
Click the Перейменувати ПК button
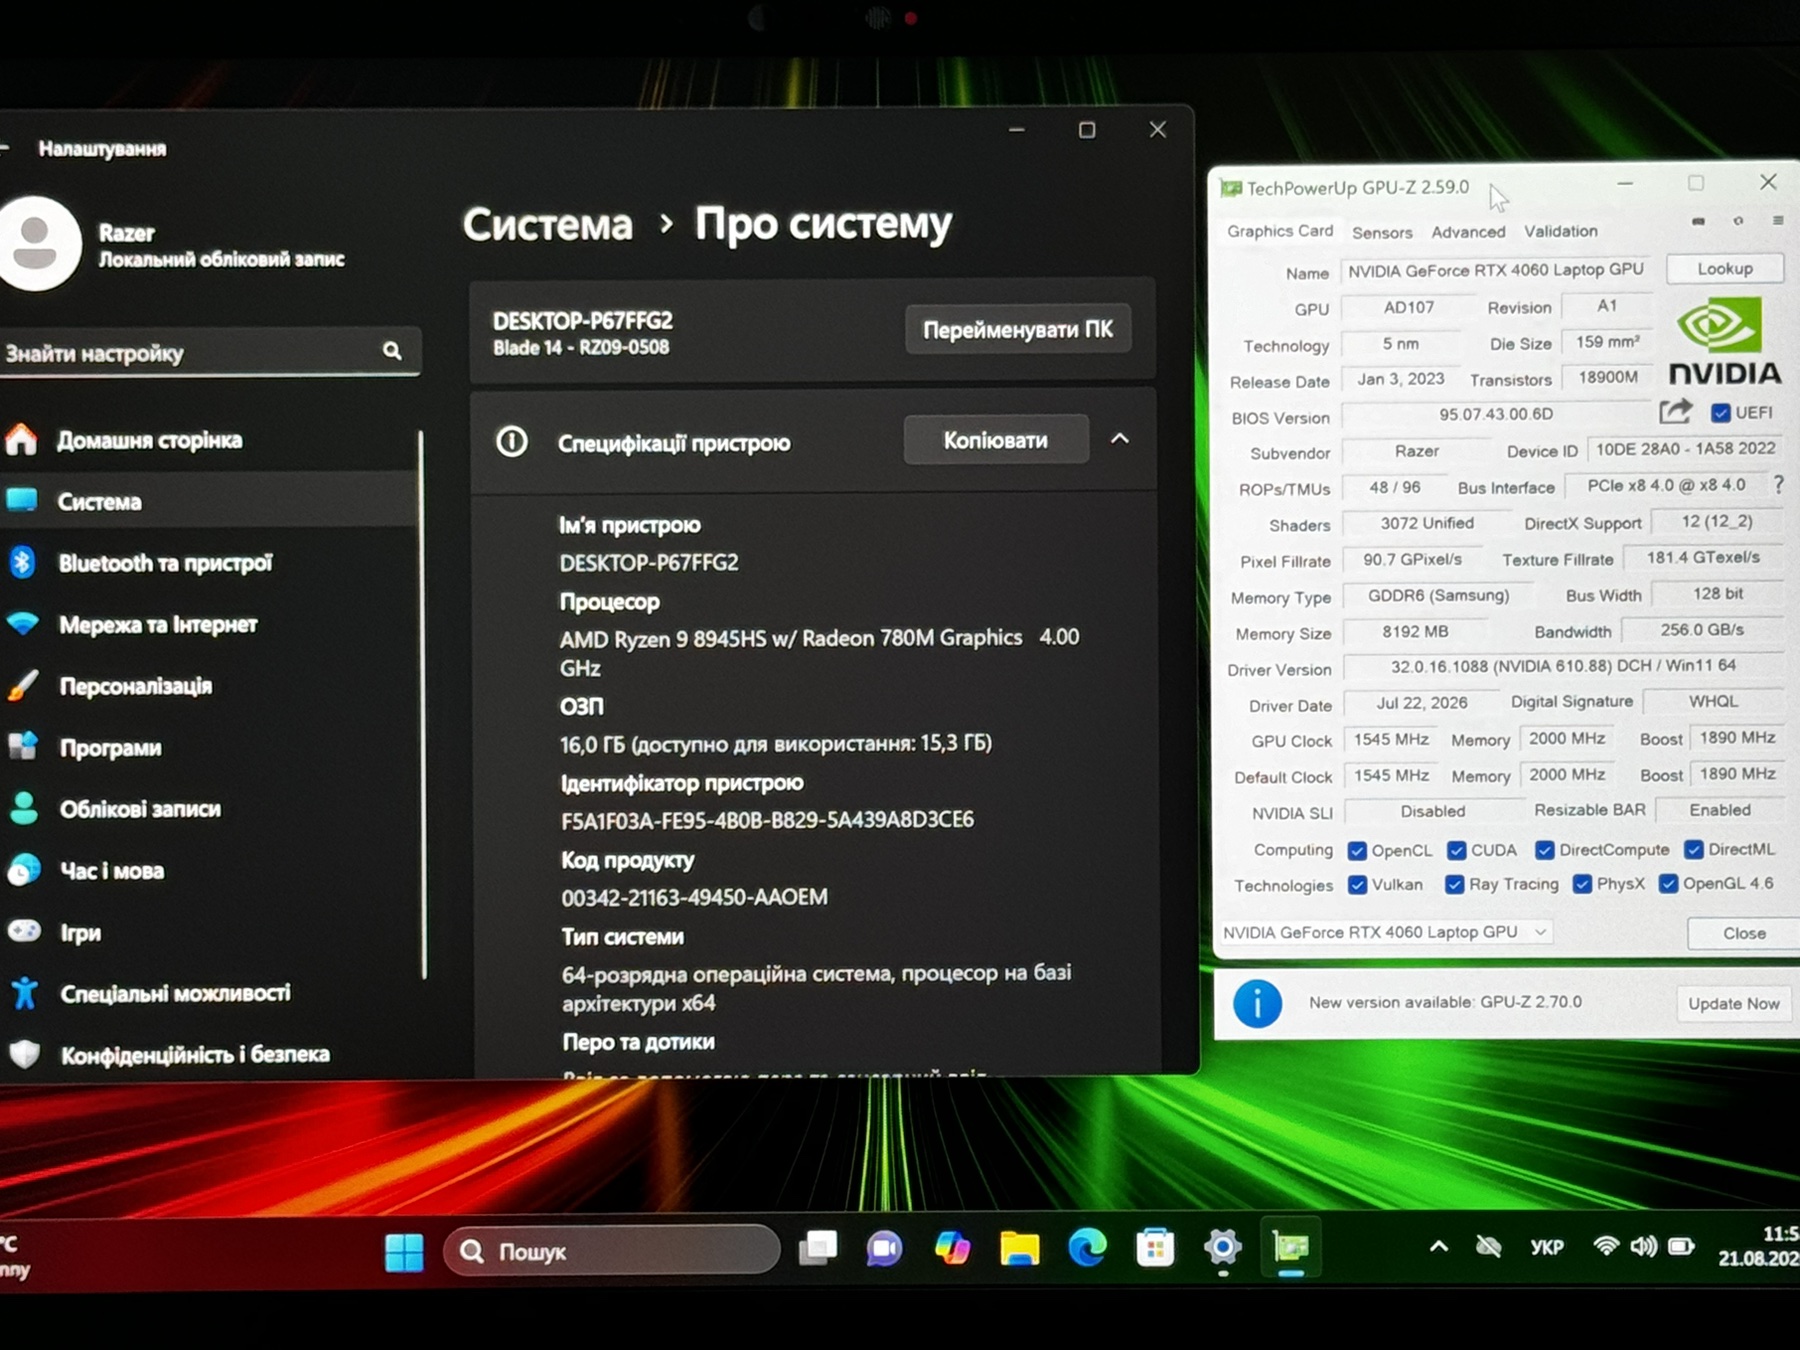pos(1018,329)
